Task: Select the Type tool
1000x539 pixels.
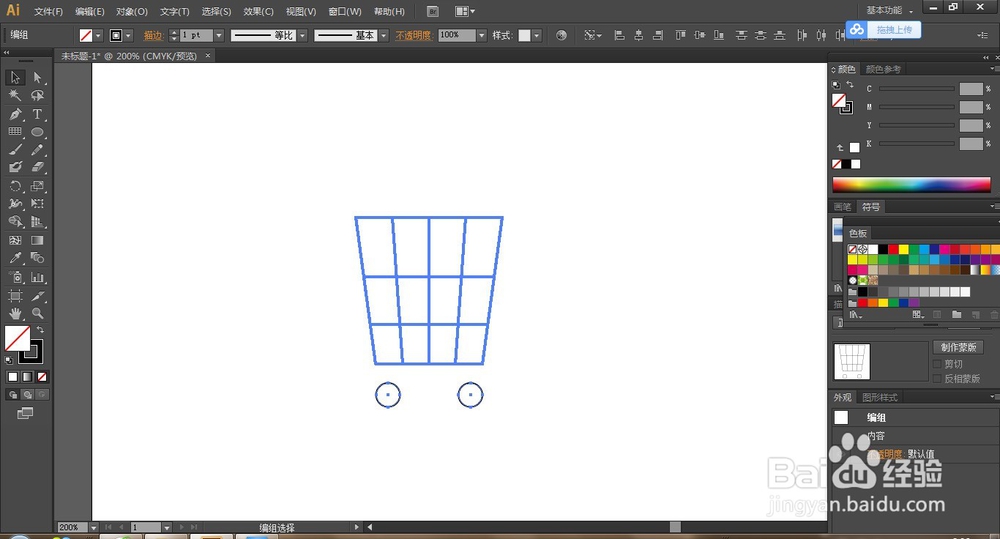Action: (x=38, y=114)
